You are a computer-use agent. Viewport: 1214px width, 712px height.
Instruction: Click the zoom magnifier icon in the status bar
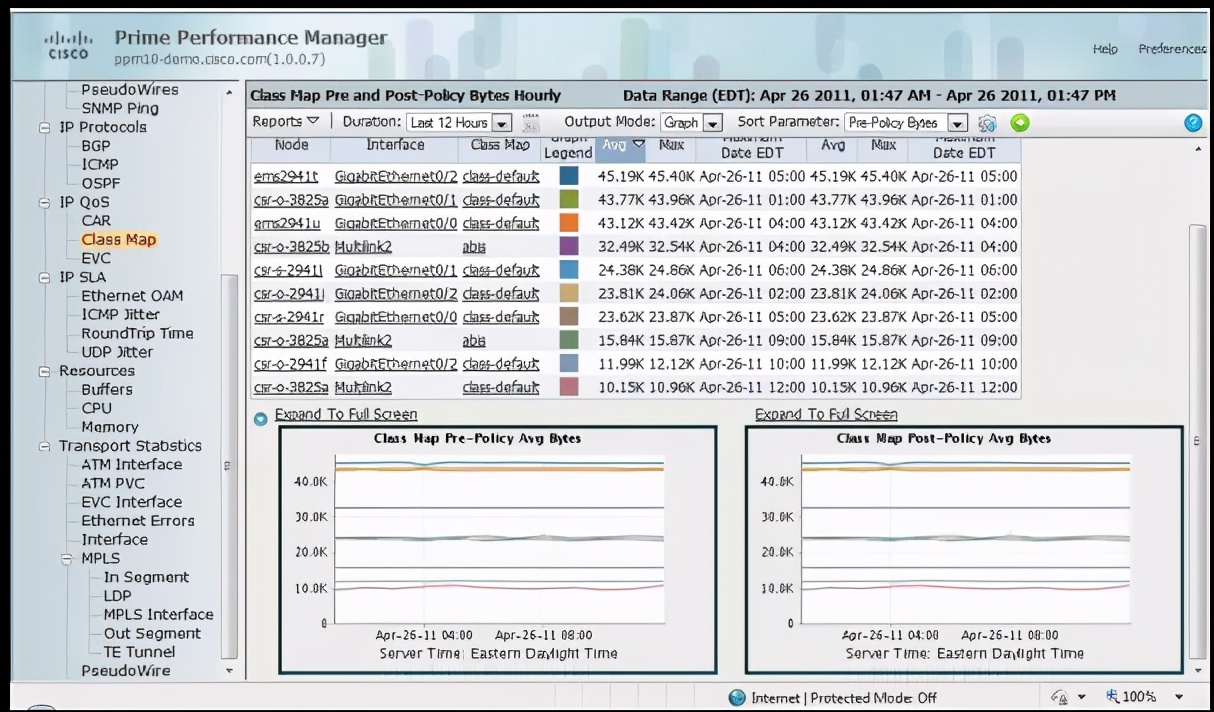tap(1112, 696)
